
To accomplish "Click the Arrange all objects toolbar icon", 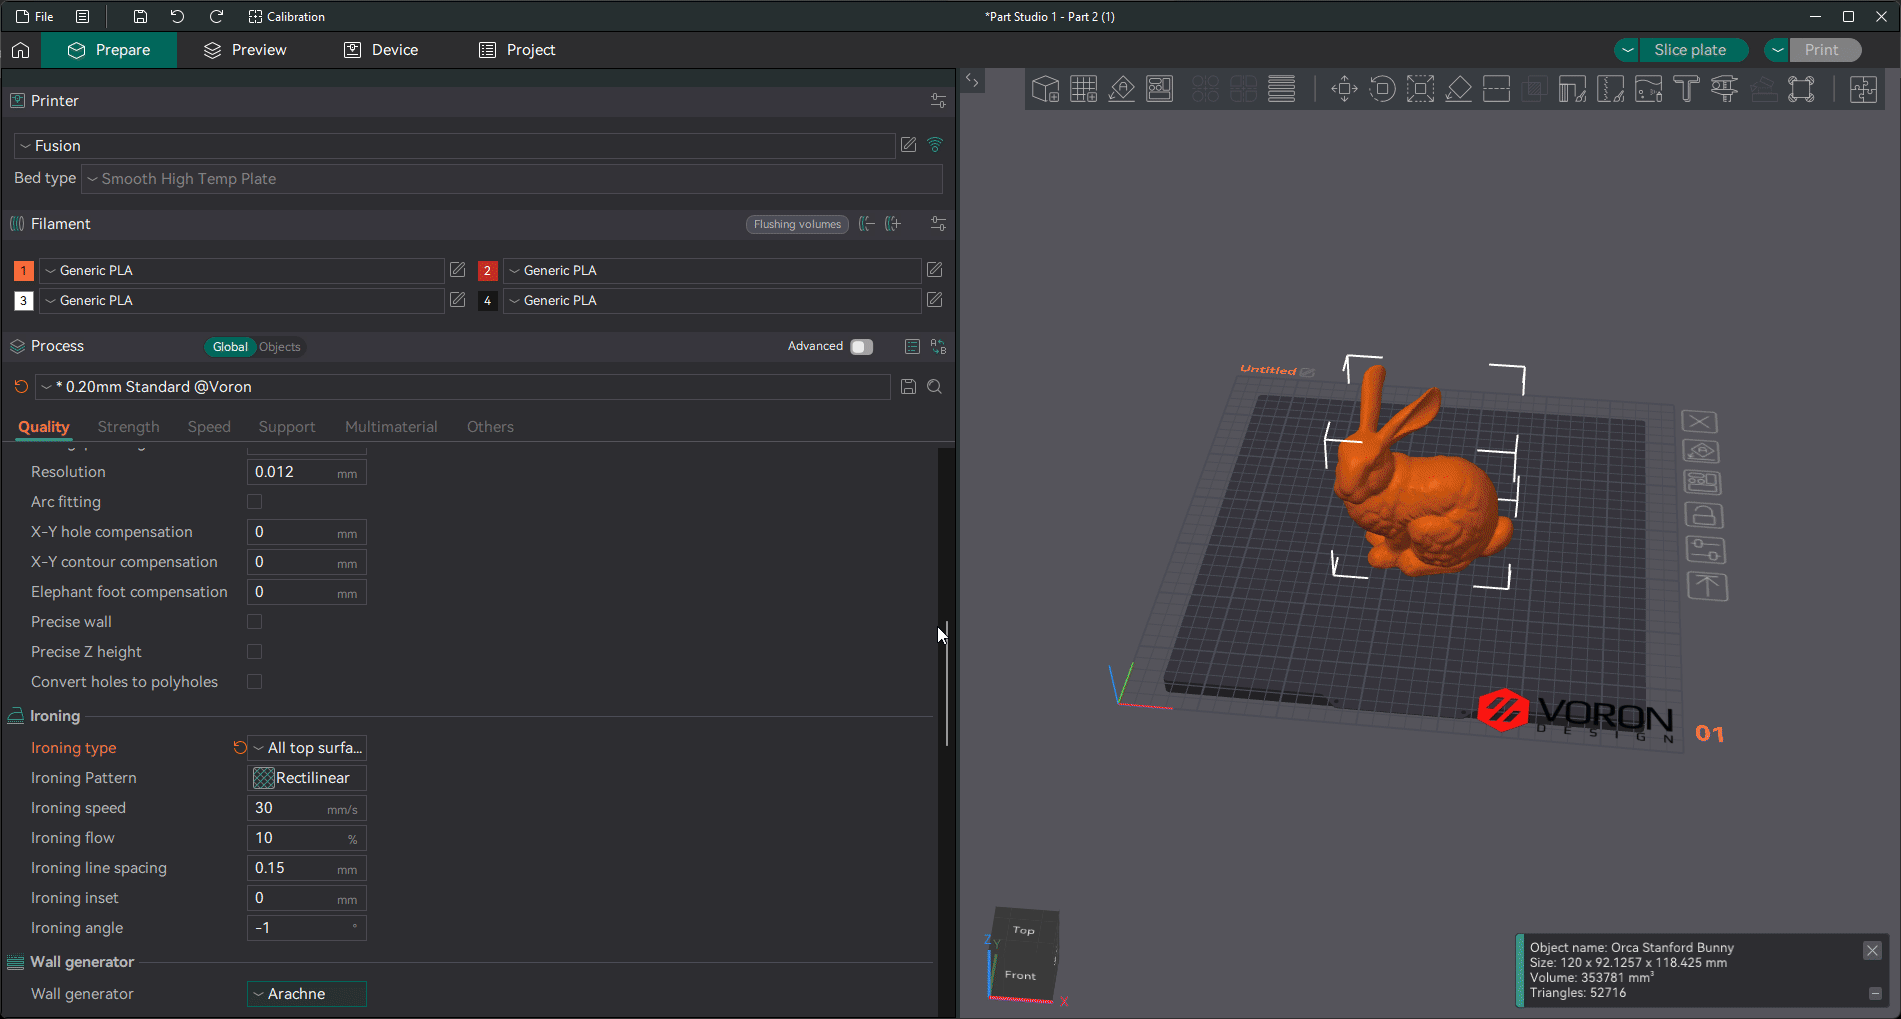I will tap(1160, 89).
